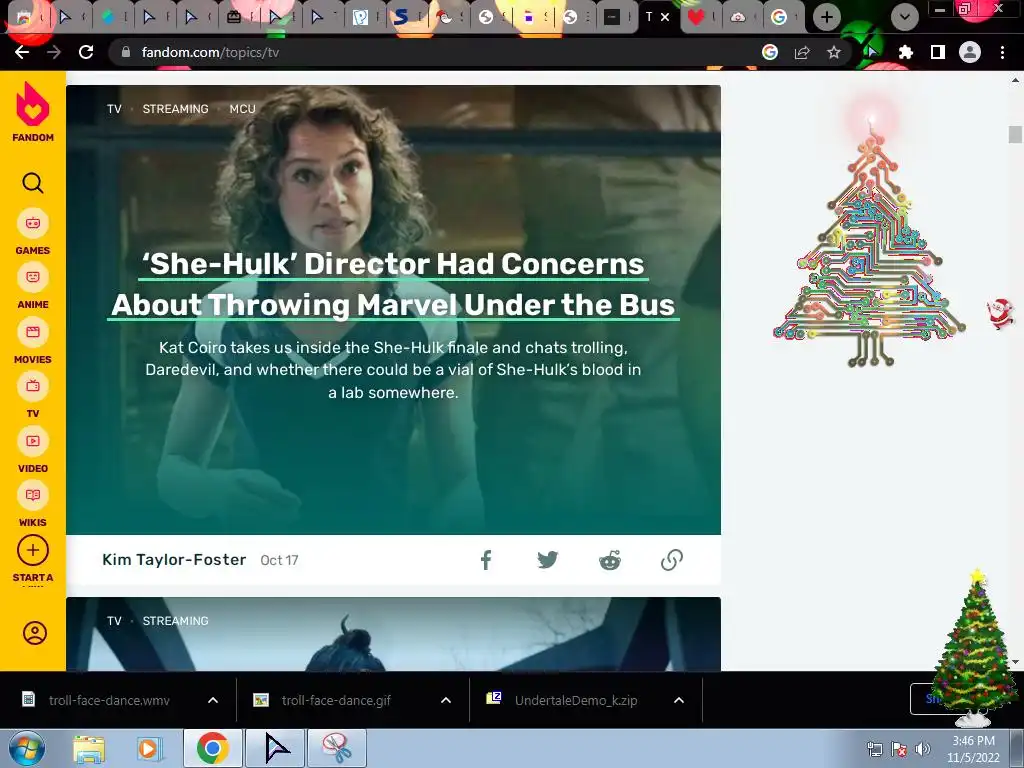Expand the tab search dropdown
This screenshot has height=768, width=1024.
click(904, 17)
